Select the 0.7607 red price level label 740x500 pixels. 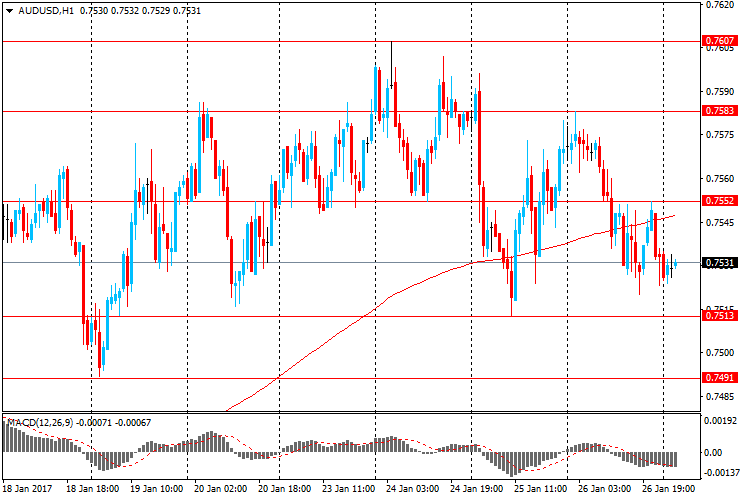coord(720,41)
